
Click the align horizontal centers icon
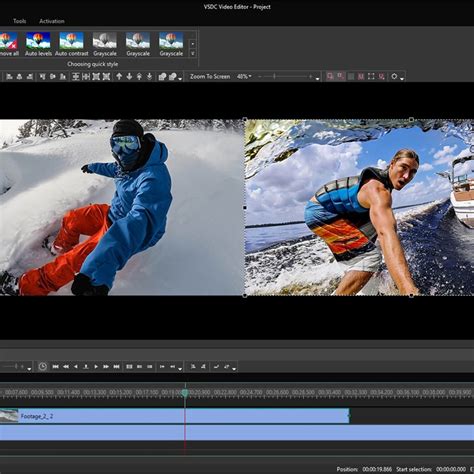19,77
